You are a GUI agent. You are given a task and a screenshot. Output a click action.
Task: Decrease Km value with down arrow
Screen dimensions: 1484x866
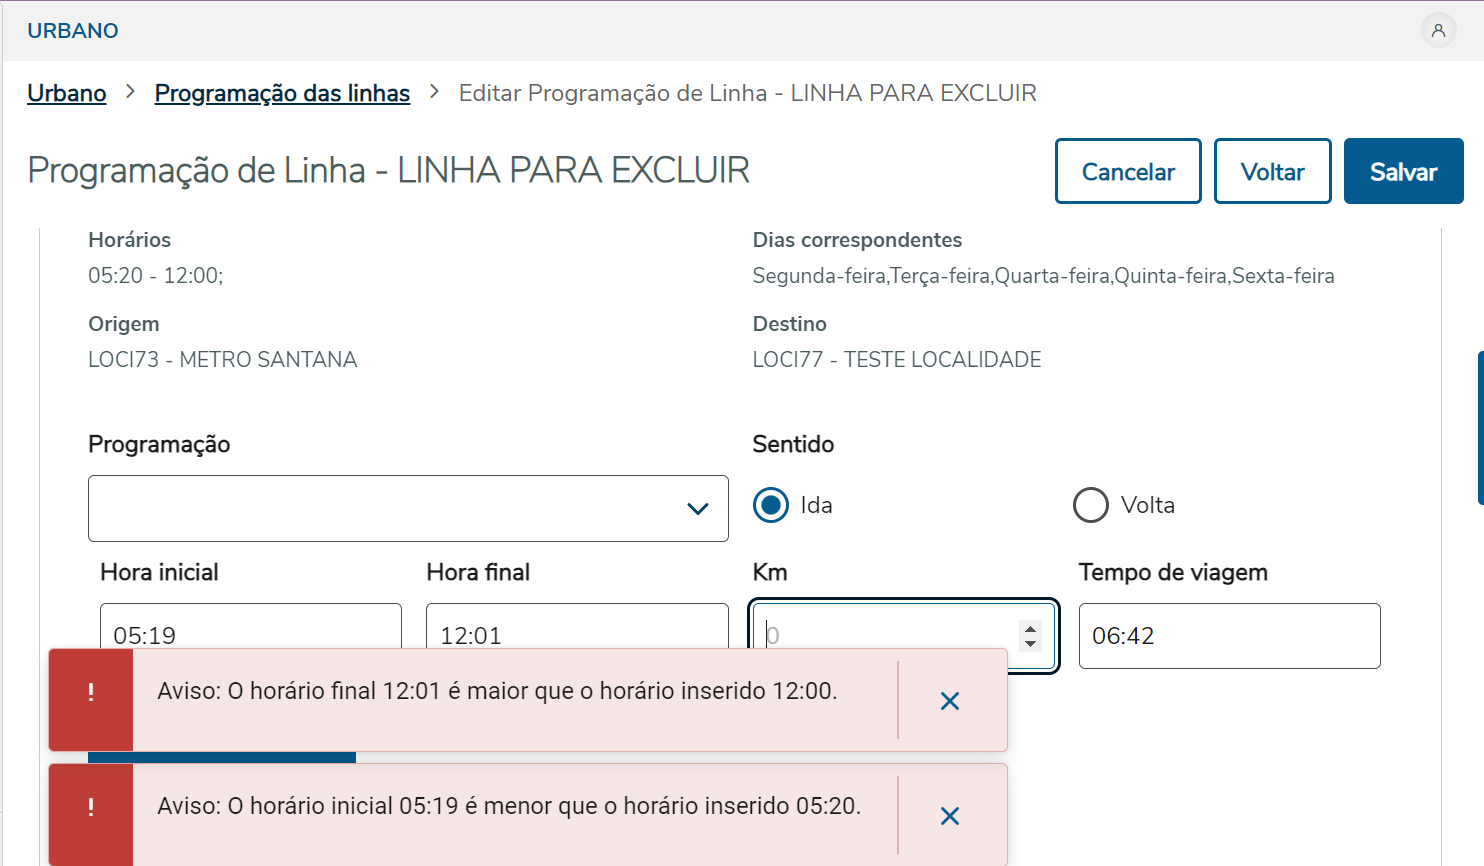pos(1030,643)
